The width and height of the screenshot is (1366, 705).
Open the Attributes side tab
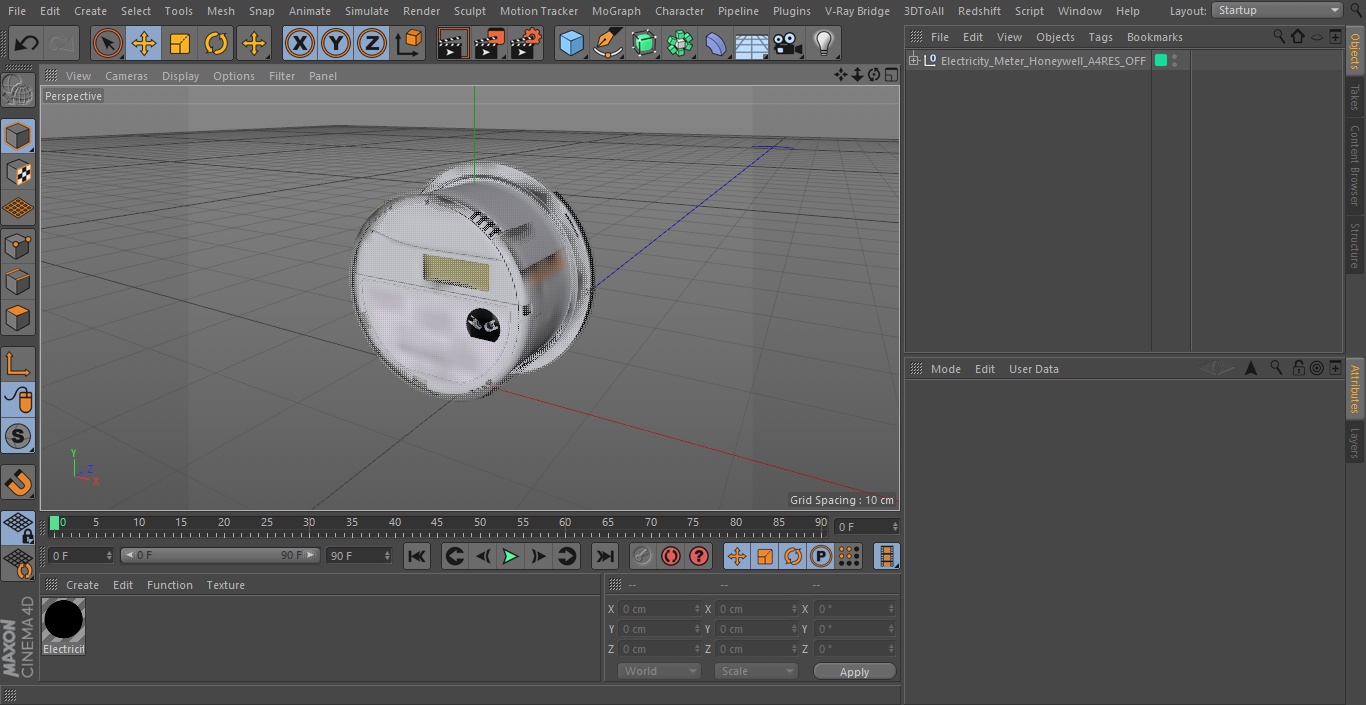pyautogui.click(x=1355, y=389)
